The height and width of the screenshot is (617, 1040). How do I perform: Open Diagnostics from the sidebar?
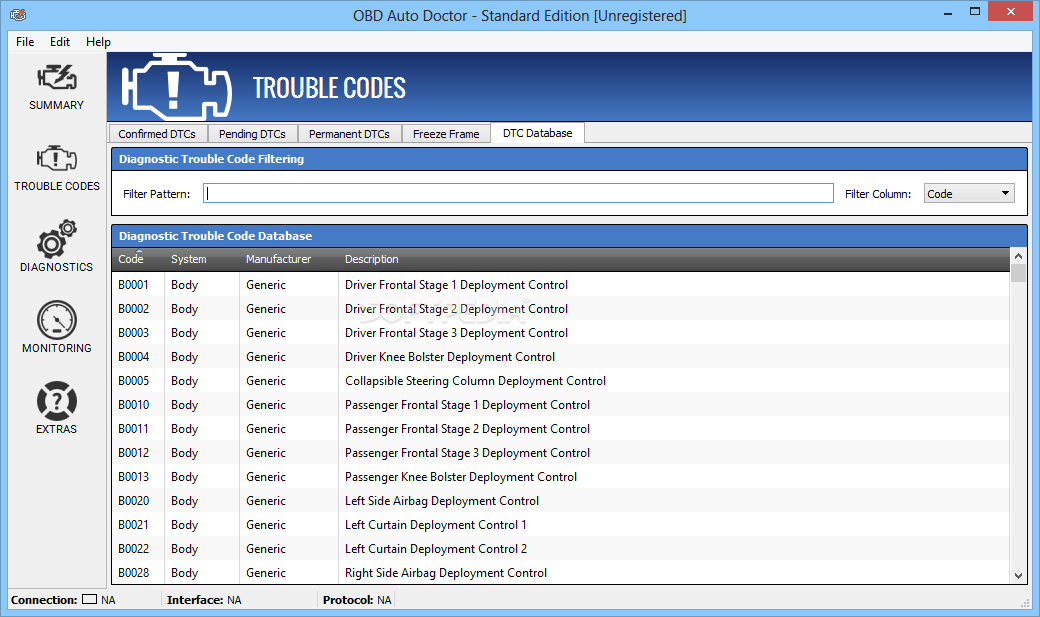click(56, 248)
